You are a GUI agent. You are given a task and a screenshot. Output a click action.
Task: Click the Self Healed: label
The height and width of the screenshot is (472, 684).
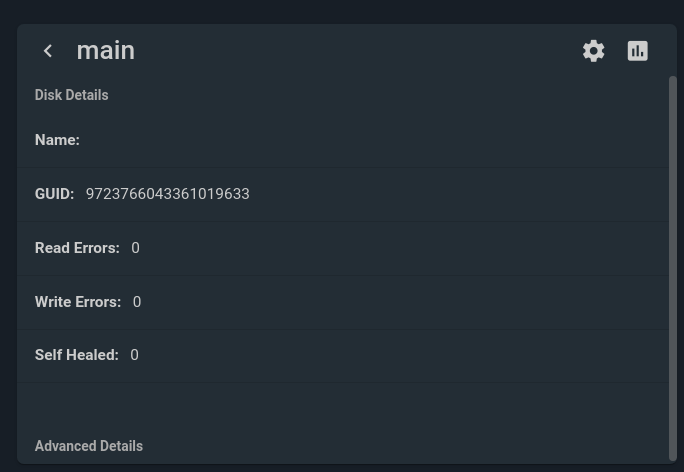click(x=77, y=355)
